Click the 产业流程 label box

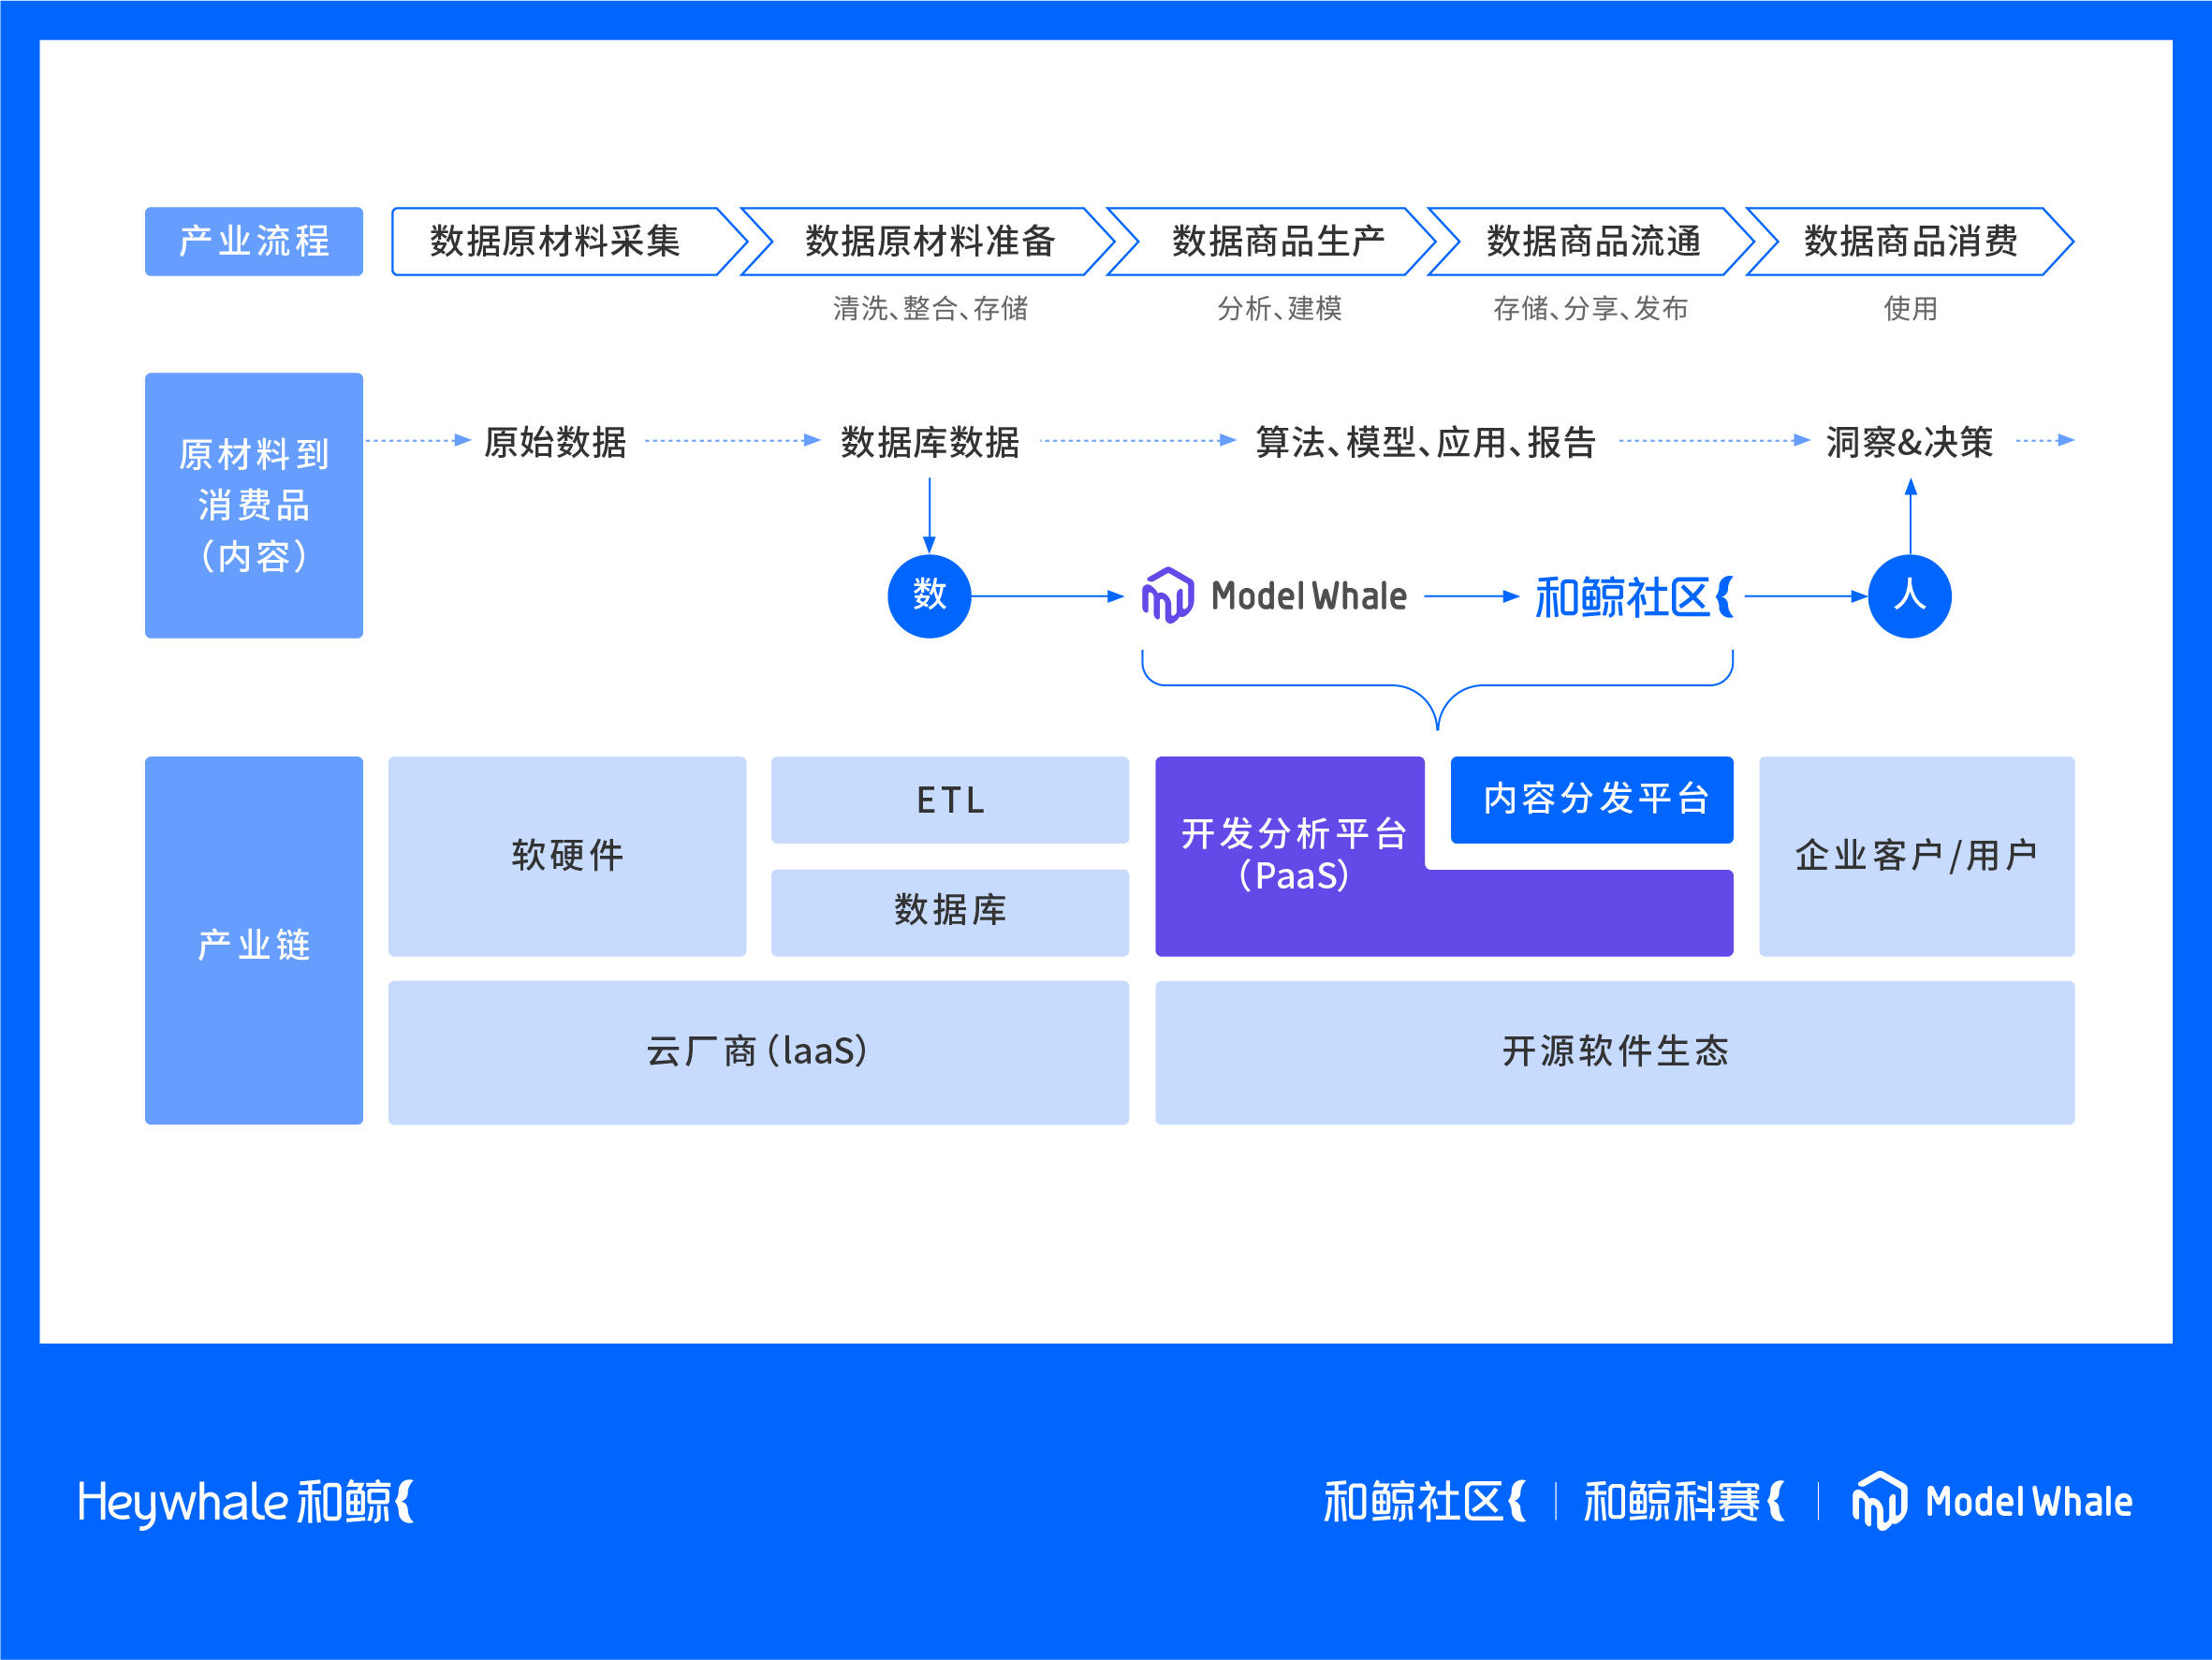click(254, 241)
